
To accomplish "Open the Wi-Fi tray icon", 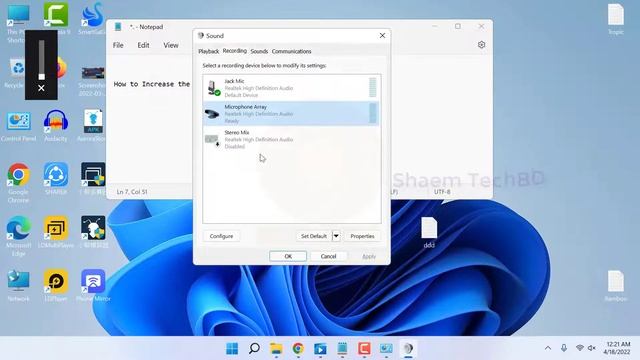I will [580, 348].
